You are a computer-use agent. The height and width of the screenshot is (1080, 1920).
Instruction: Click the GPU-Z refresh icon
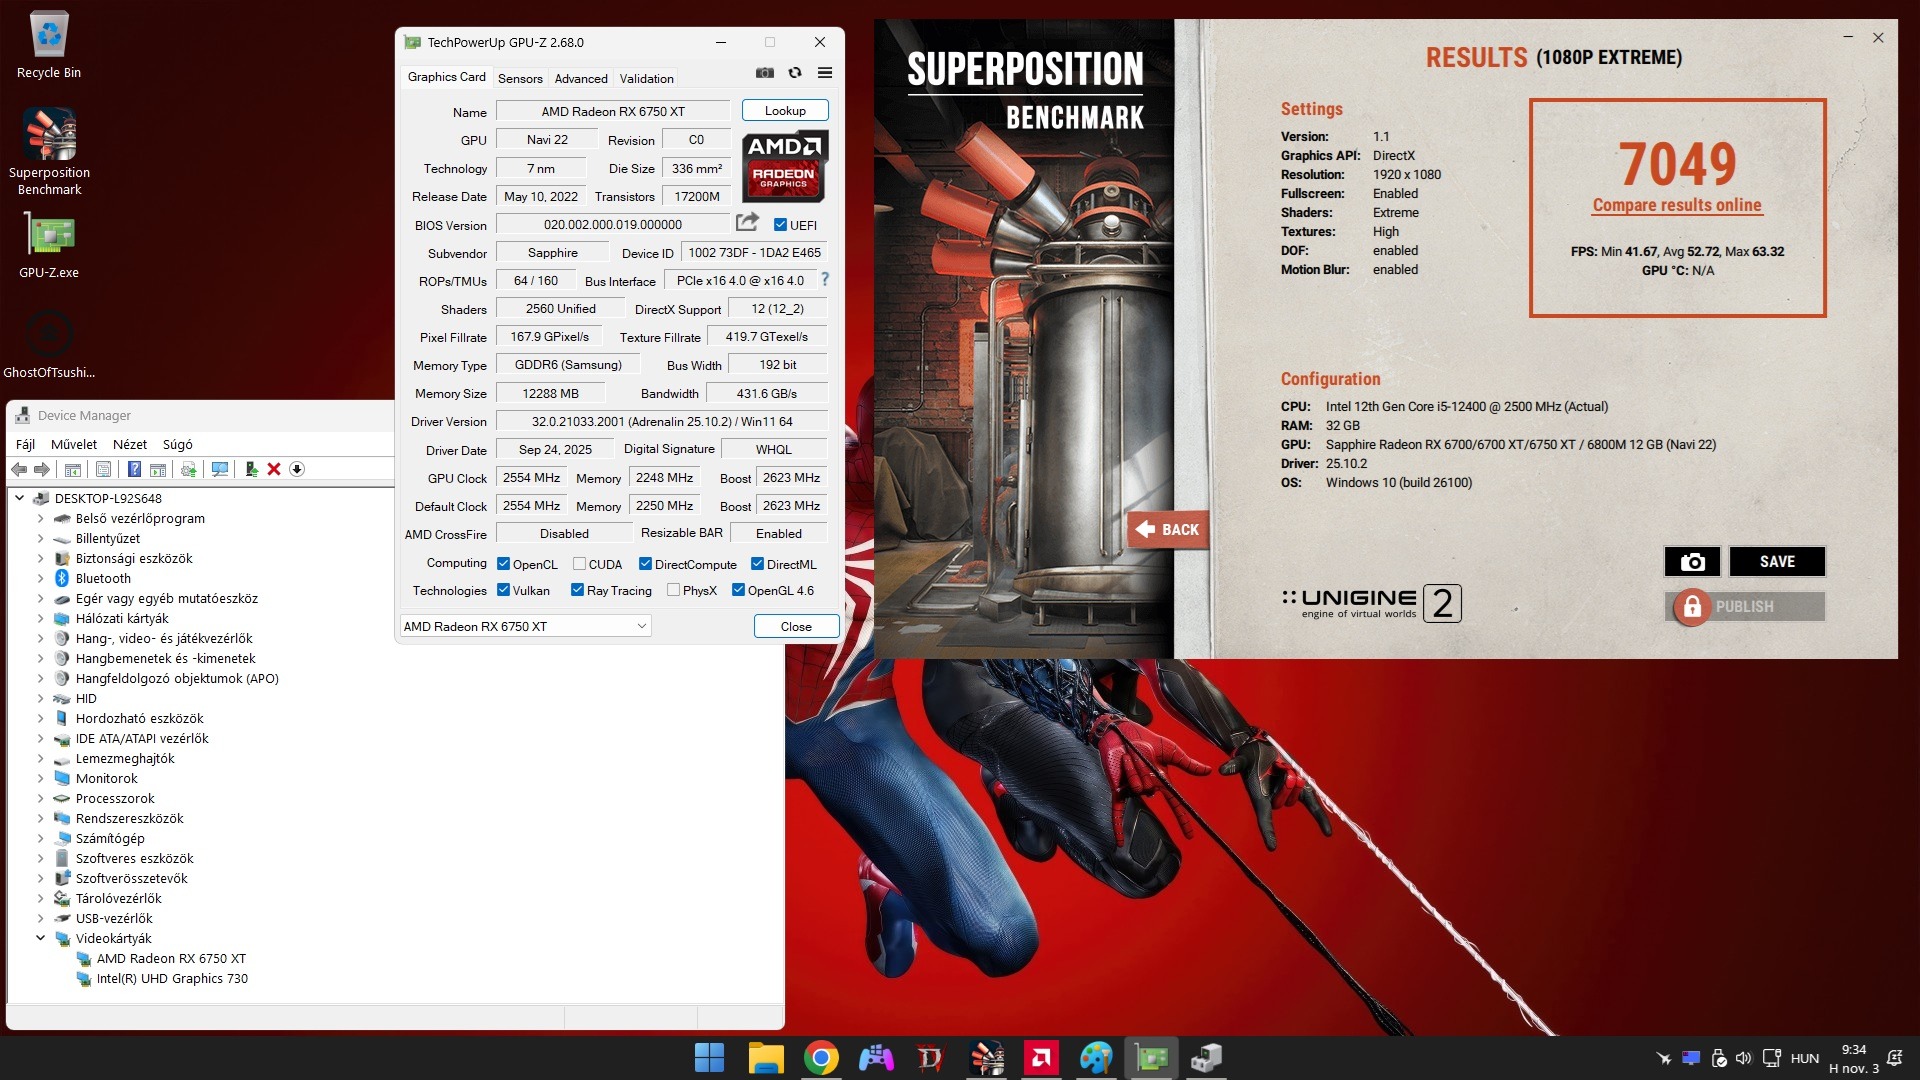(x=795, y=73)
